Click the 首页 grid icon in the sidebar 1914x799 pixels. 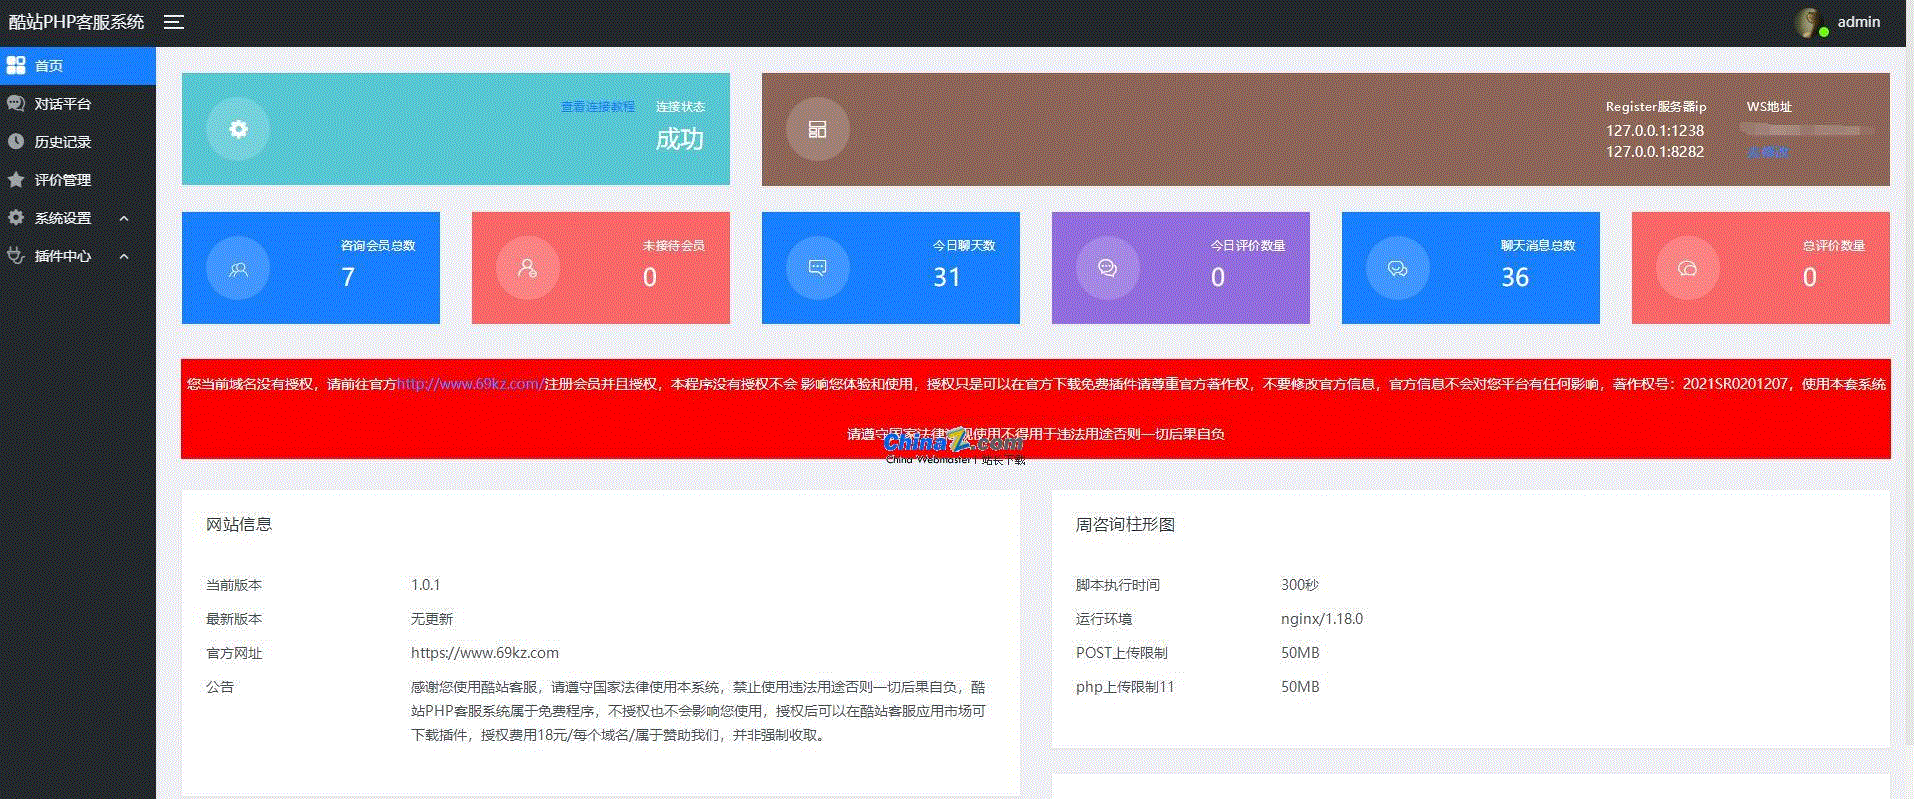(16, 66)
